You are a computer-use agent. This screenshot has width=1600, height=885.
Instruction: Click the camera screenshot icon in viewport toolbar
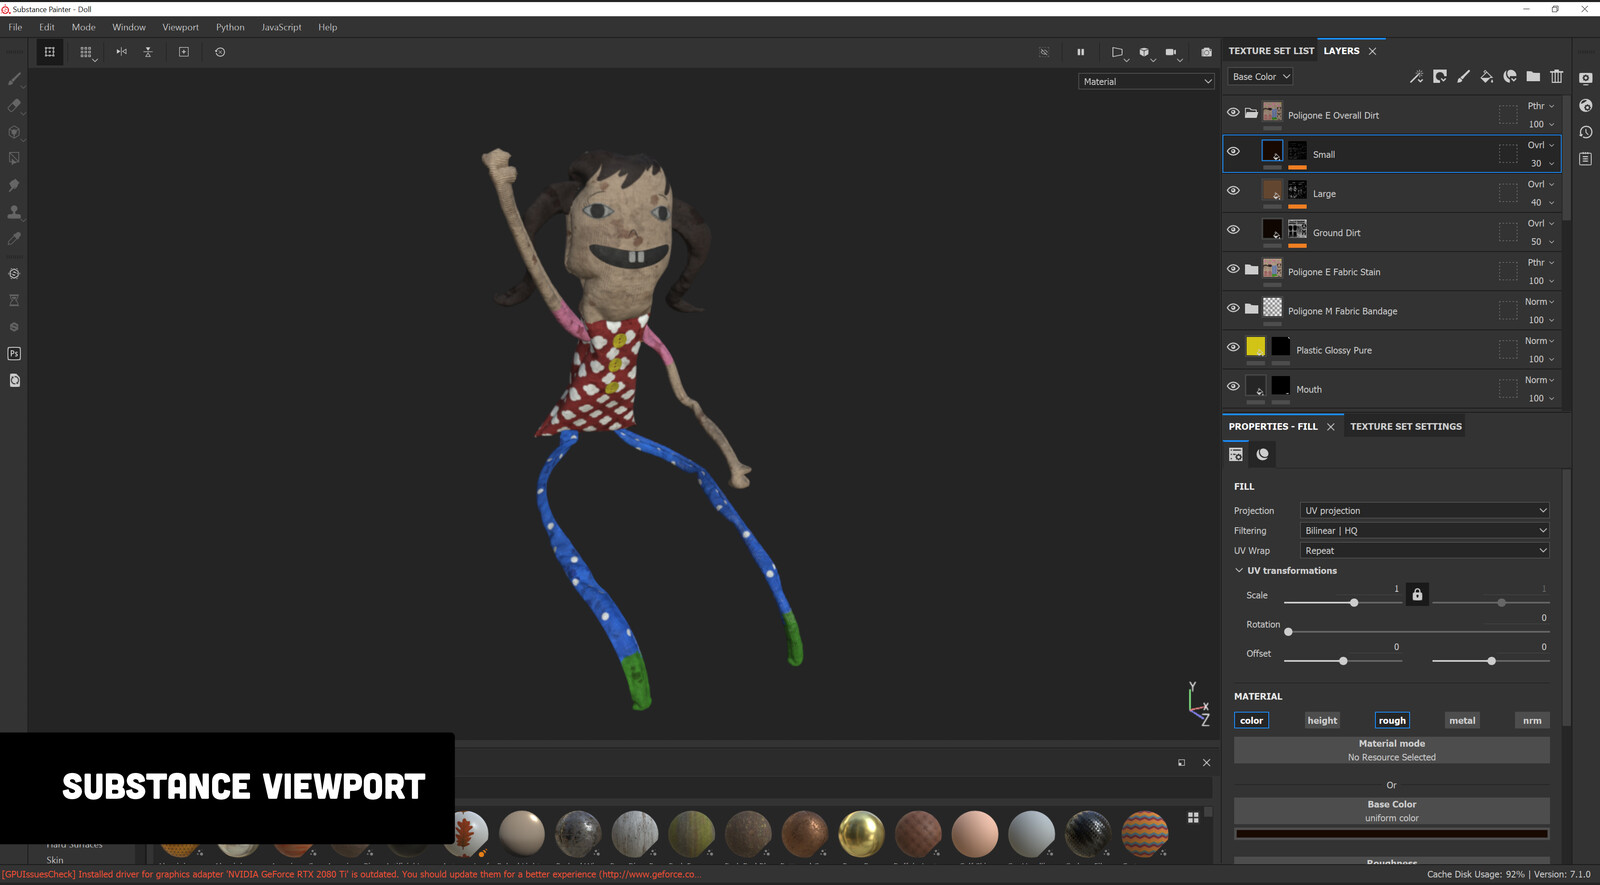[x=1206, y=52]
